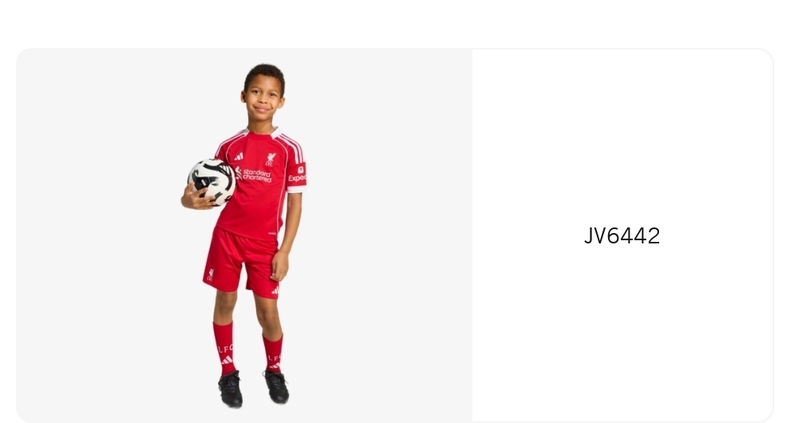Screen dimensions: 790x423
Task: Click the red shorts in the photo
Action: pos(242,264)
